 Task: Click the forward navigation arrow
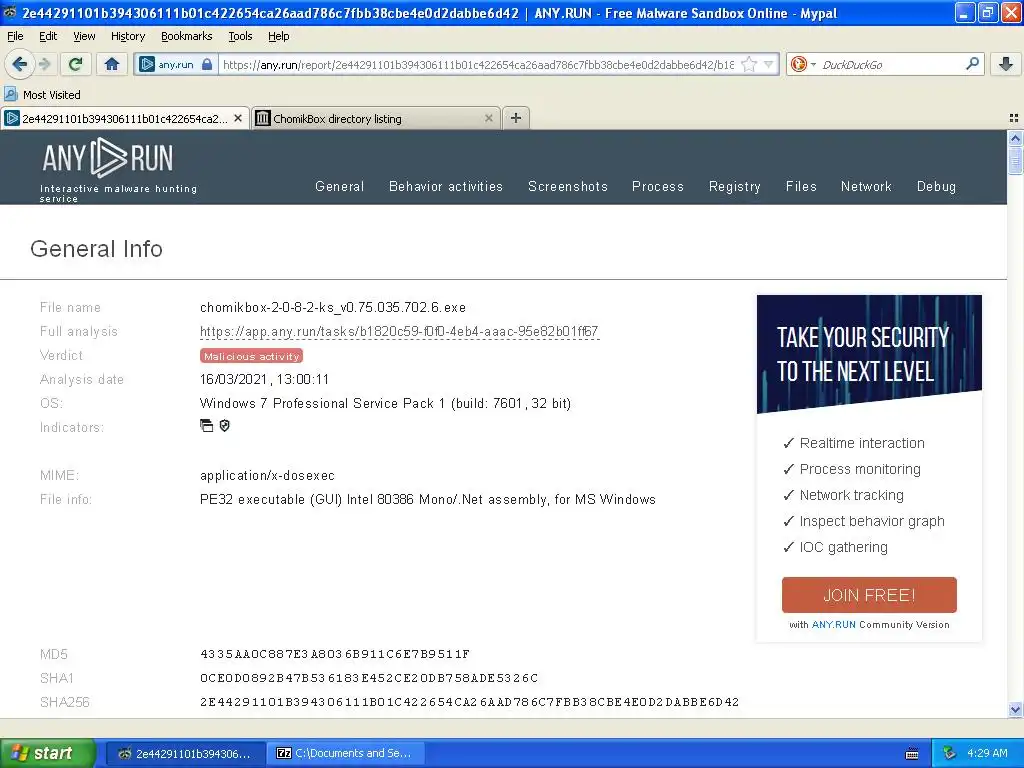(x=45, y=64)
